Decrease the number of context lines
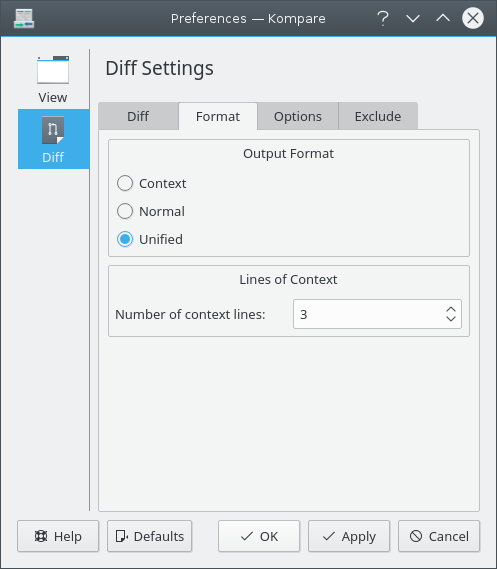Image resolution: width=497 pixels, height=569 pixels. point(451,319)
